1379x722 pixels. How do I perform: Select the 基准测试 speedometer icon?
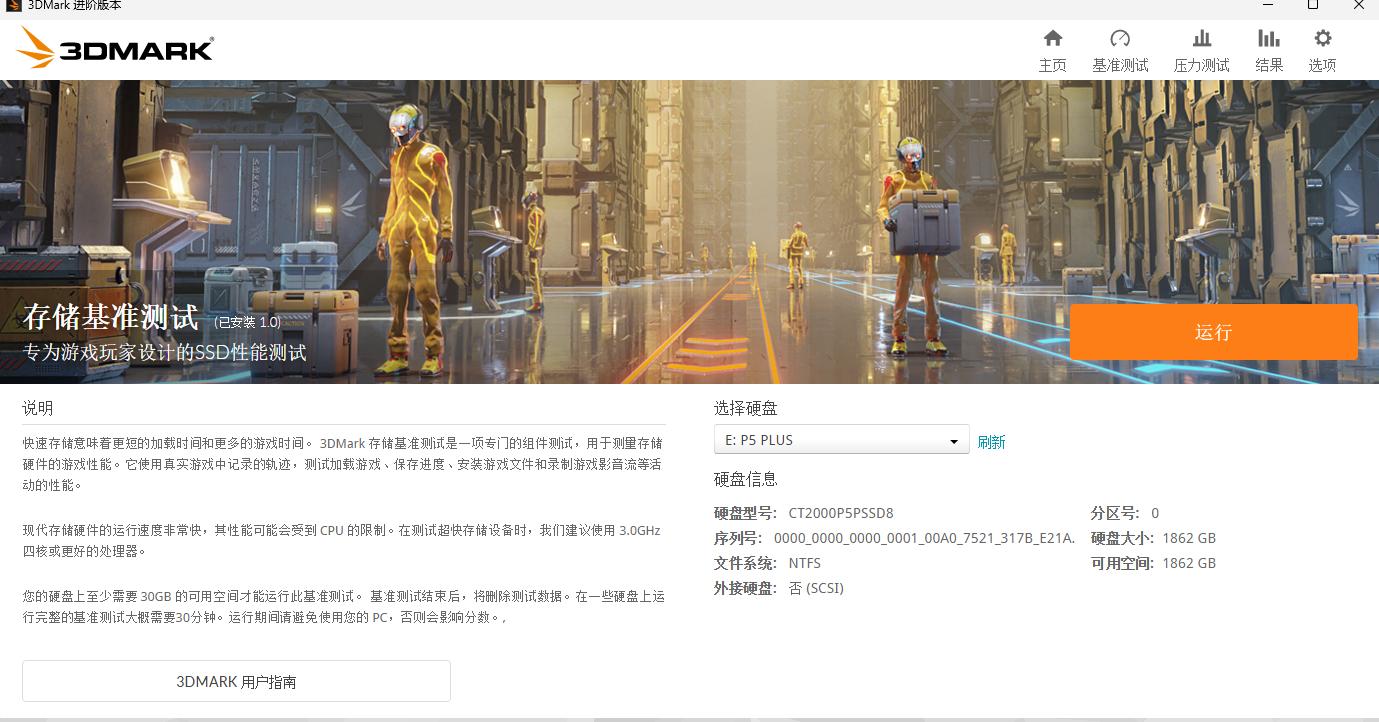point(1120,38)
